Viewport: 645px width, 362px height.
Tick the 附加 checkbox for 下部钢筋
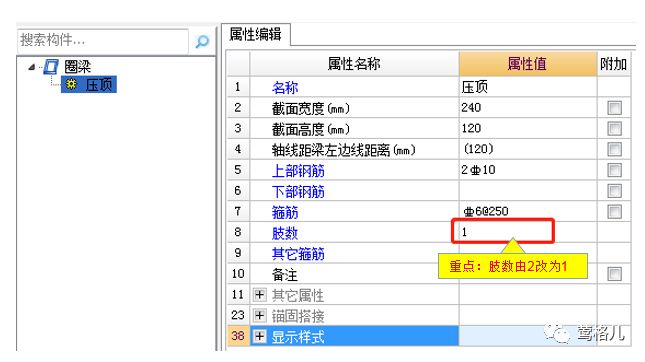coord(614,191)
